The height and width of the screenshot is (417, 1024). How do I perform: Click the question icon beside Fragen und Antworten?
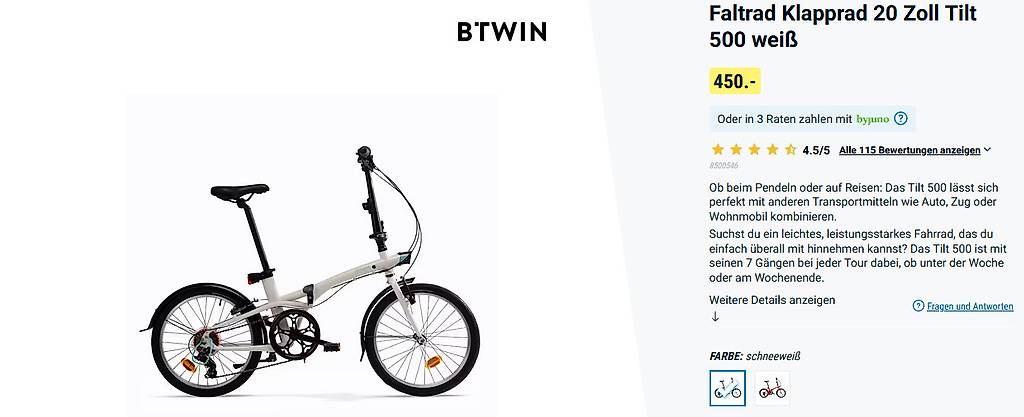point(918,306)
